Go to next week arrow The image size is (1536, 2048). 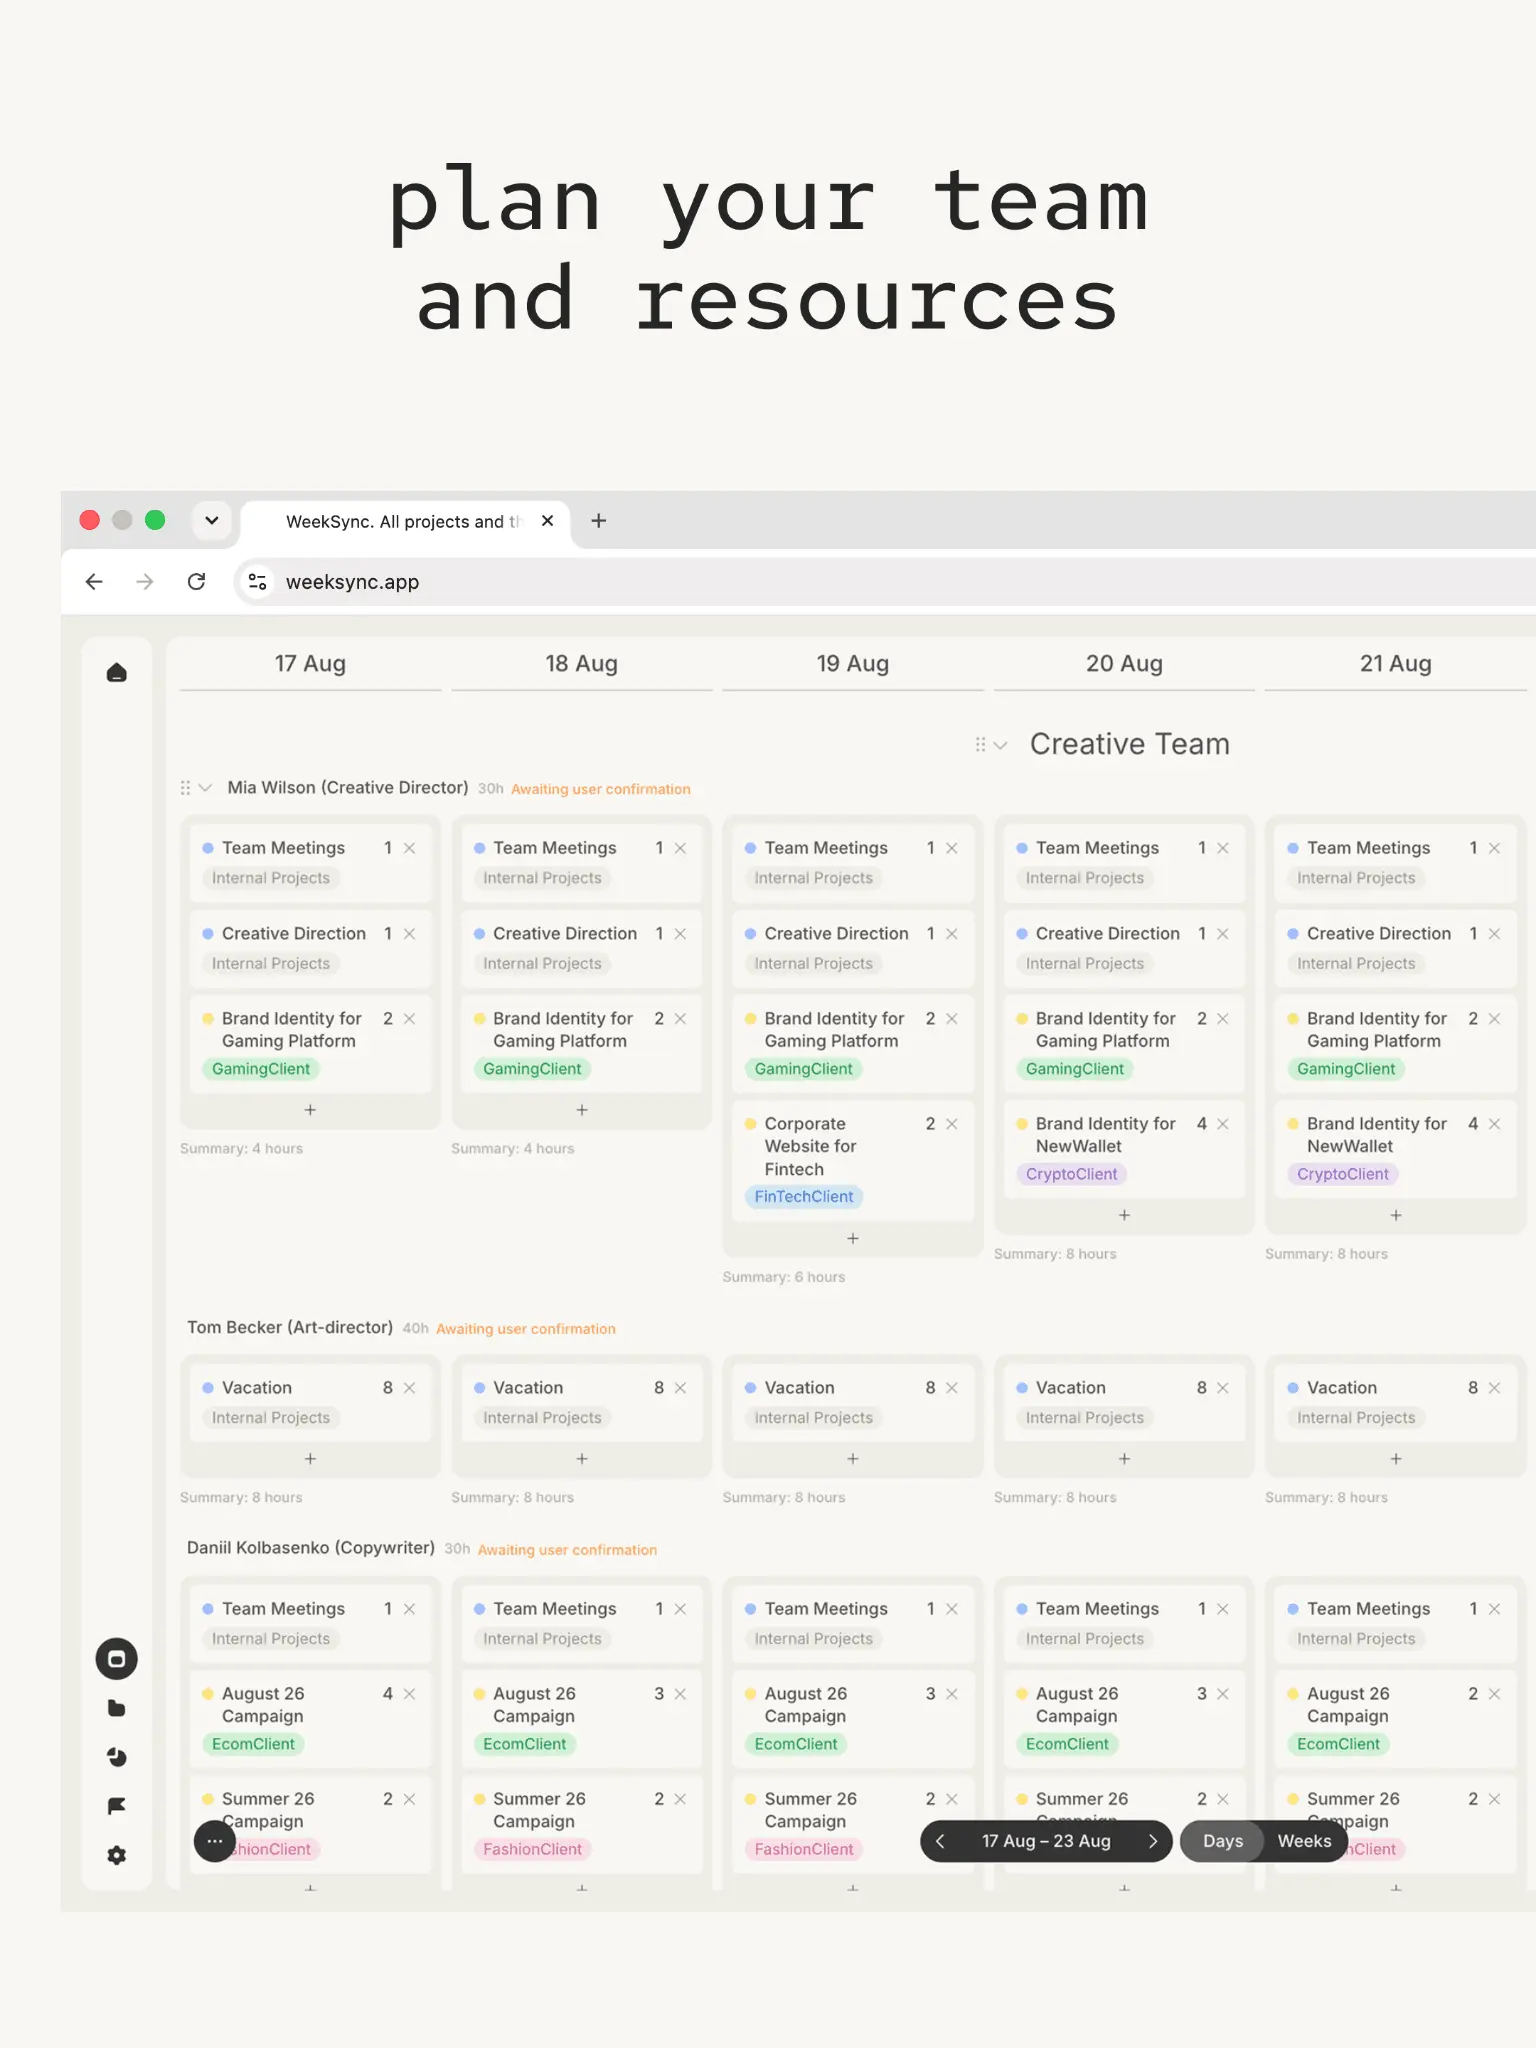1152,1841
